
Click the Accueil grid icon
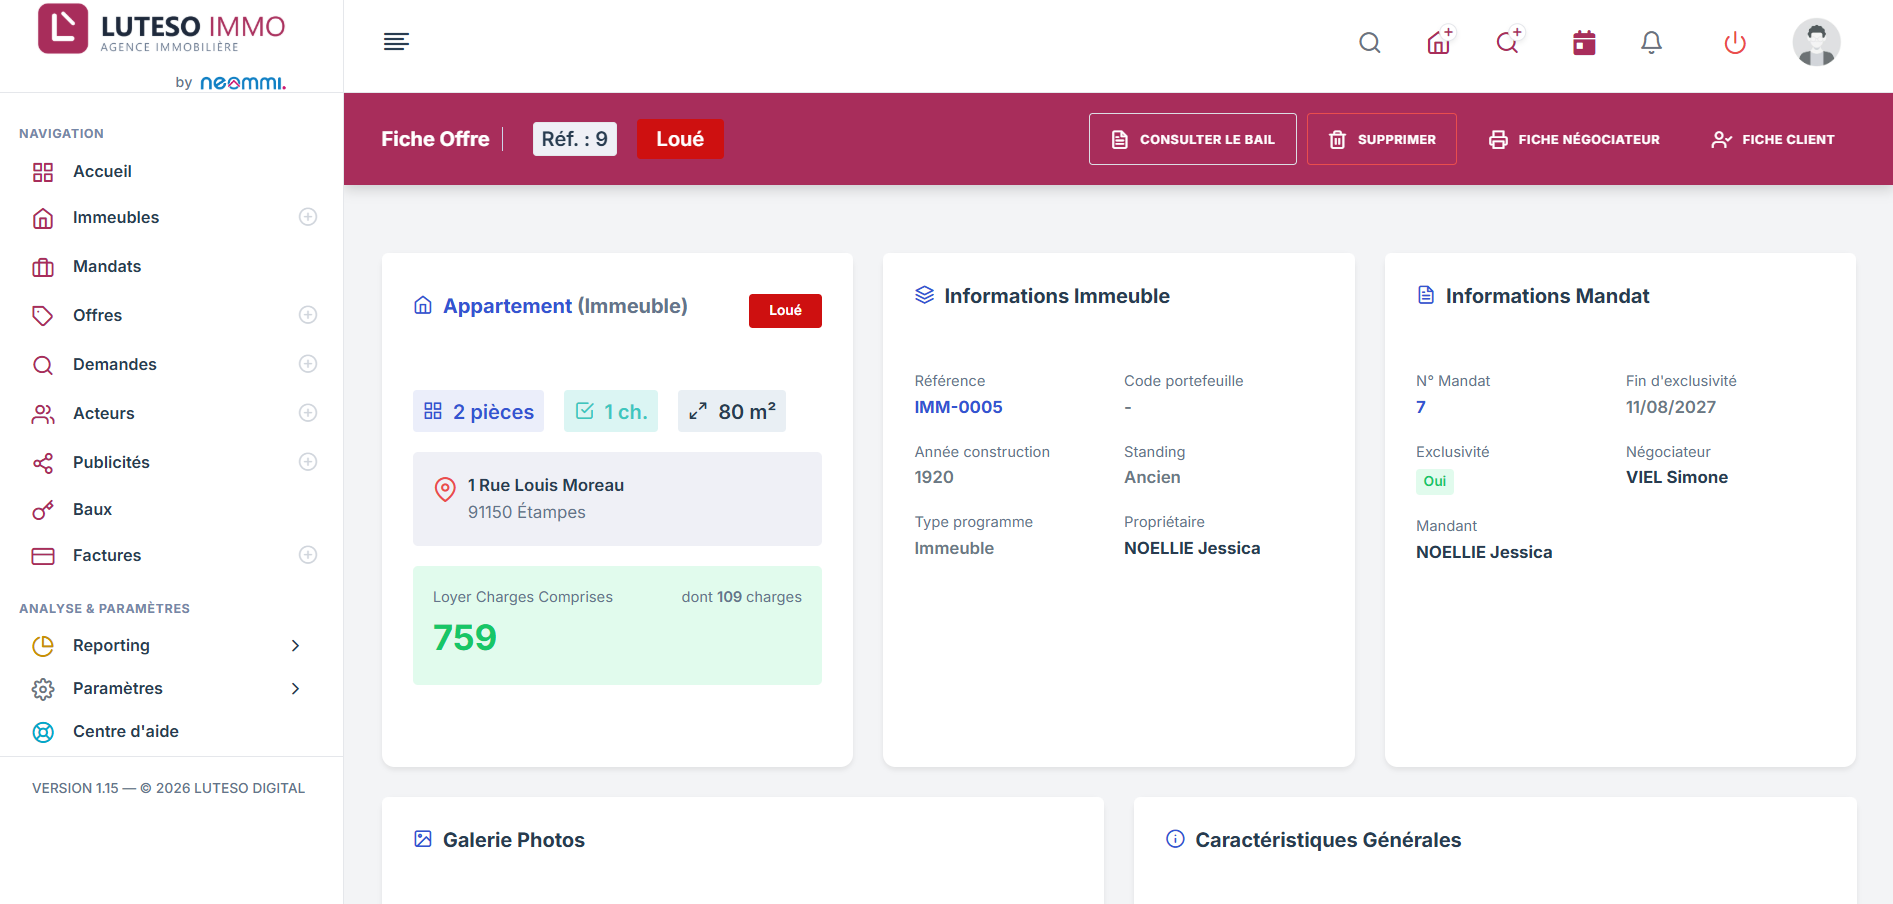pos(43,172)
